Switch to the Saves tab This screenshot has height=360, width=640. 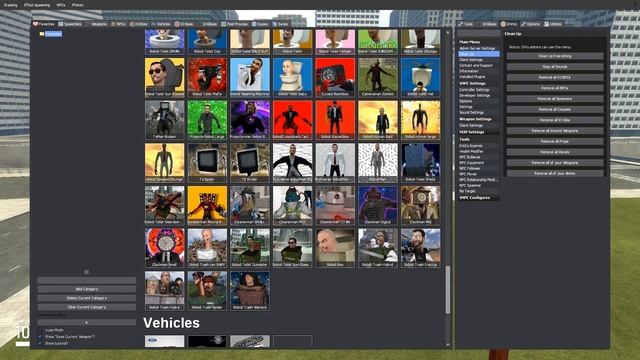point(280,24)
